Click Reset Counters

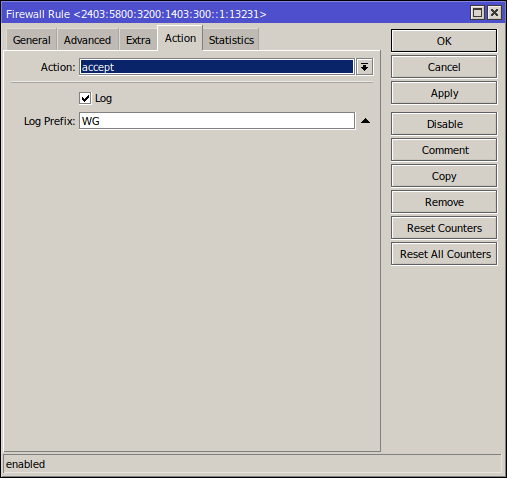[x=444, y=228]
